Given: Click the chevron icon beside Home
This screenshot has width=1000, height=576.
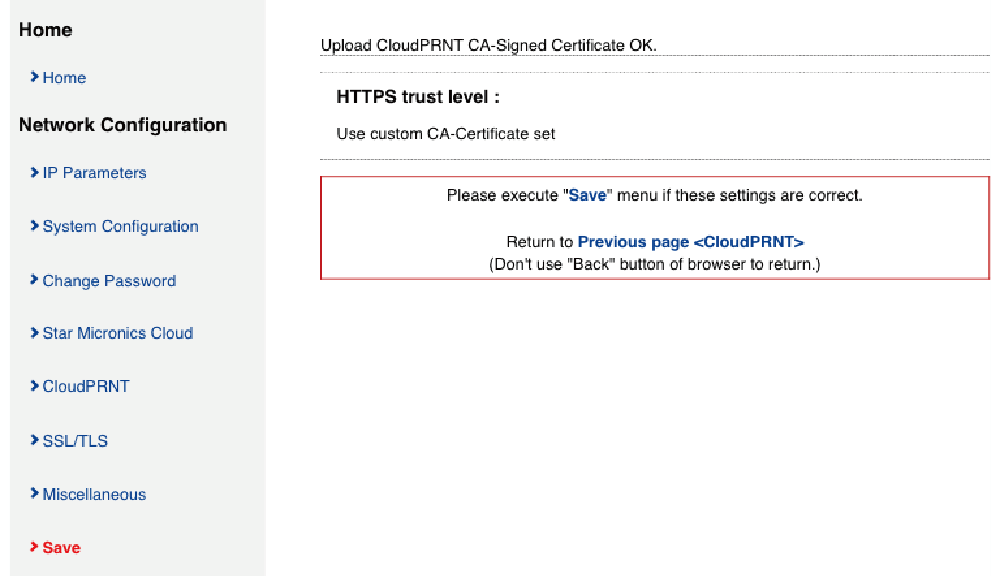Looking at the screenshot, I should [34, 77].
